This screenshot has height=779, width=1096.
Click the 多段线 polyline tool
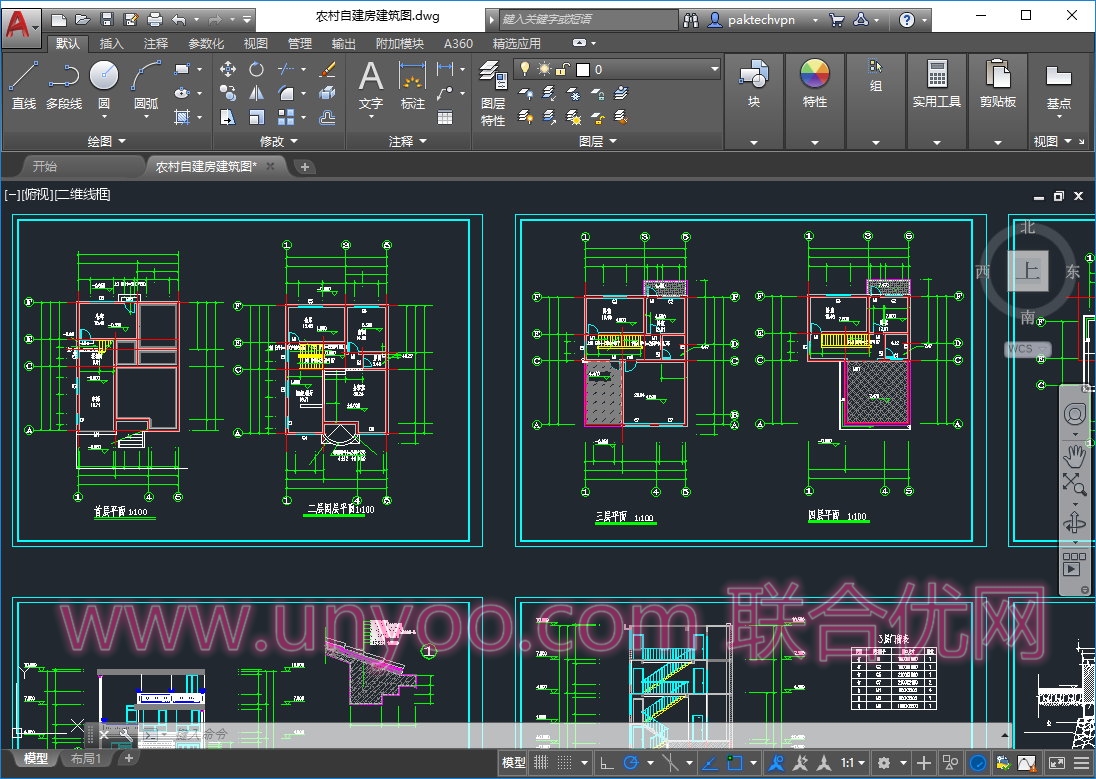[x=64, y=84]
